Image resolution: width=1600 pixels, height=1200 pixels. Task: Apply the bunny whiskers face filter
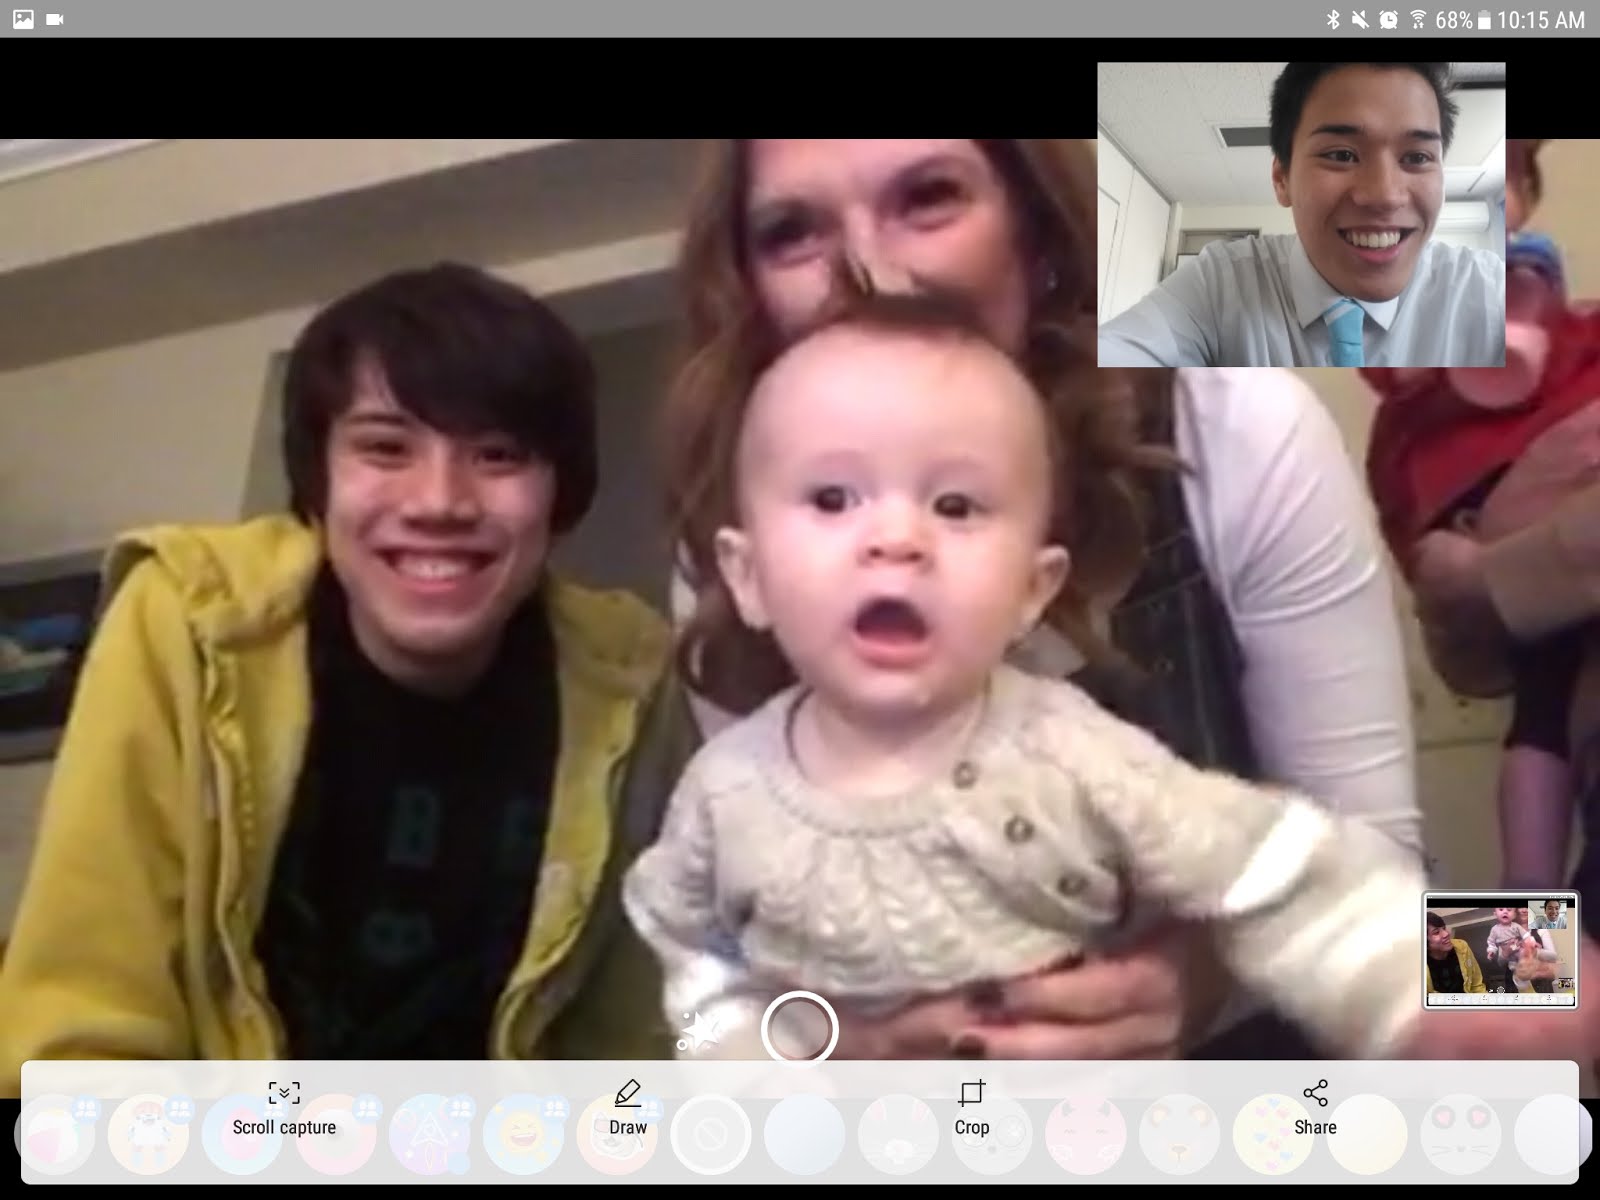[x=898, y=1136]
